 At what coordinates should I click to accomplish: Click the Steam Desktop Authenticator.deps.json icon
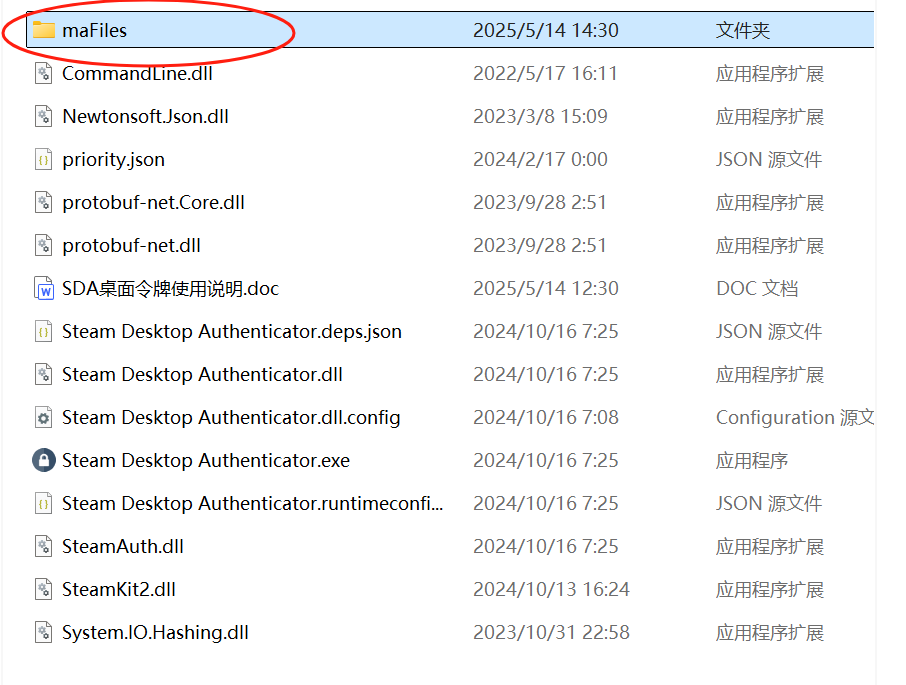[44, 332]
